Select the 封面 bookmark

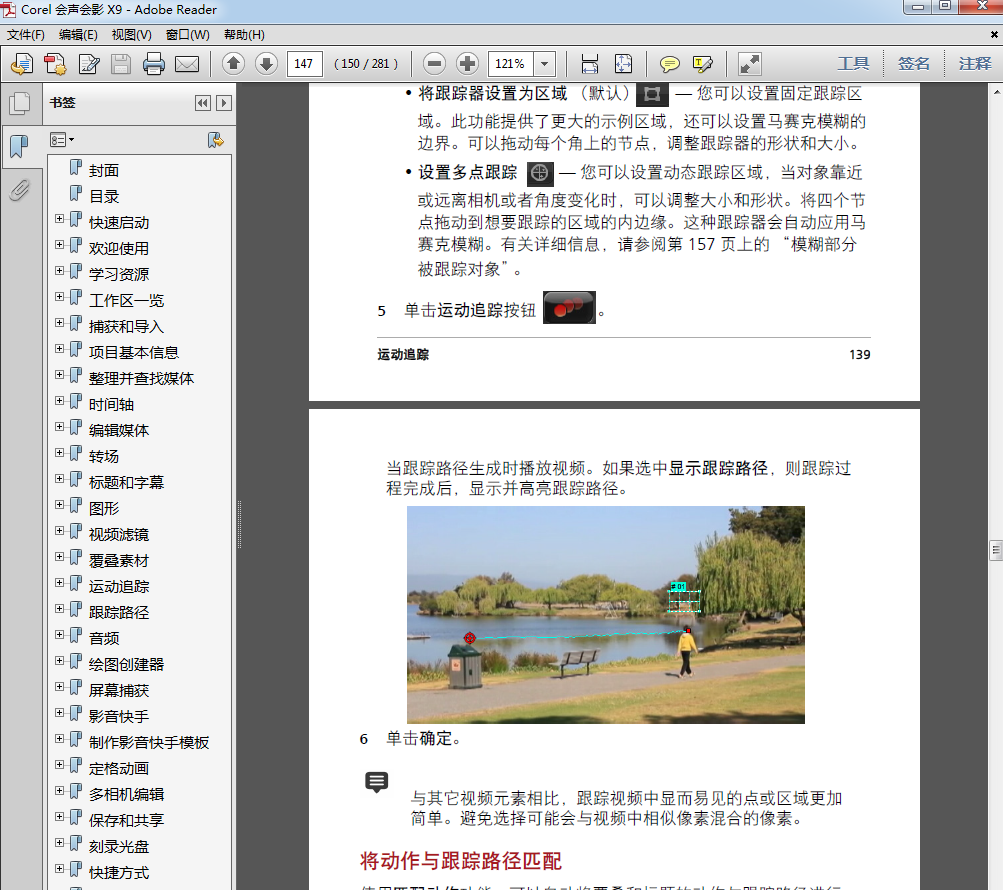pos(104,171)
